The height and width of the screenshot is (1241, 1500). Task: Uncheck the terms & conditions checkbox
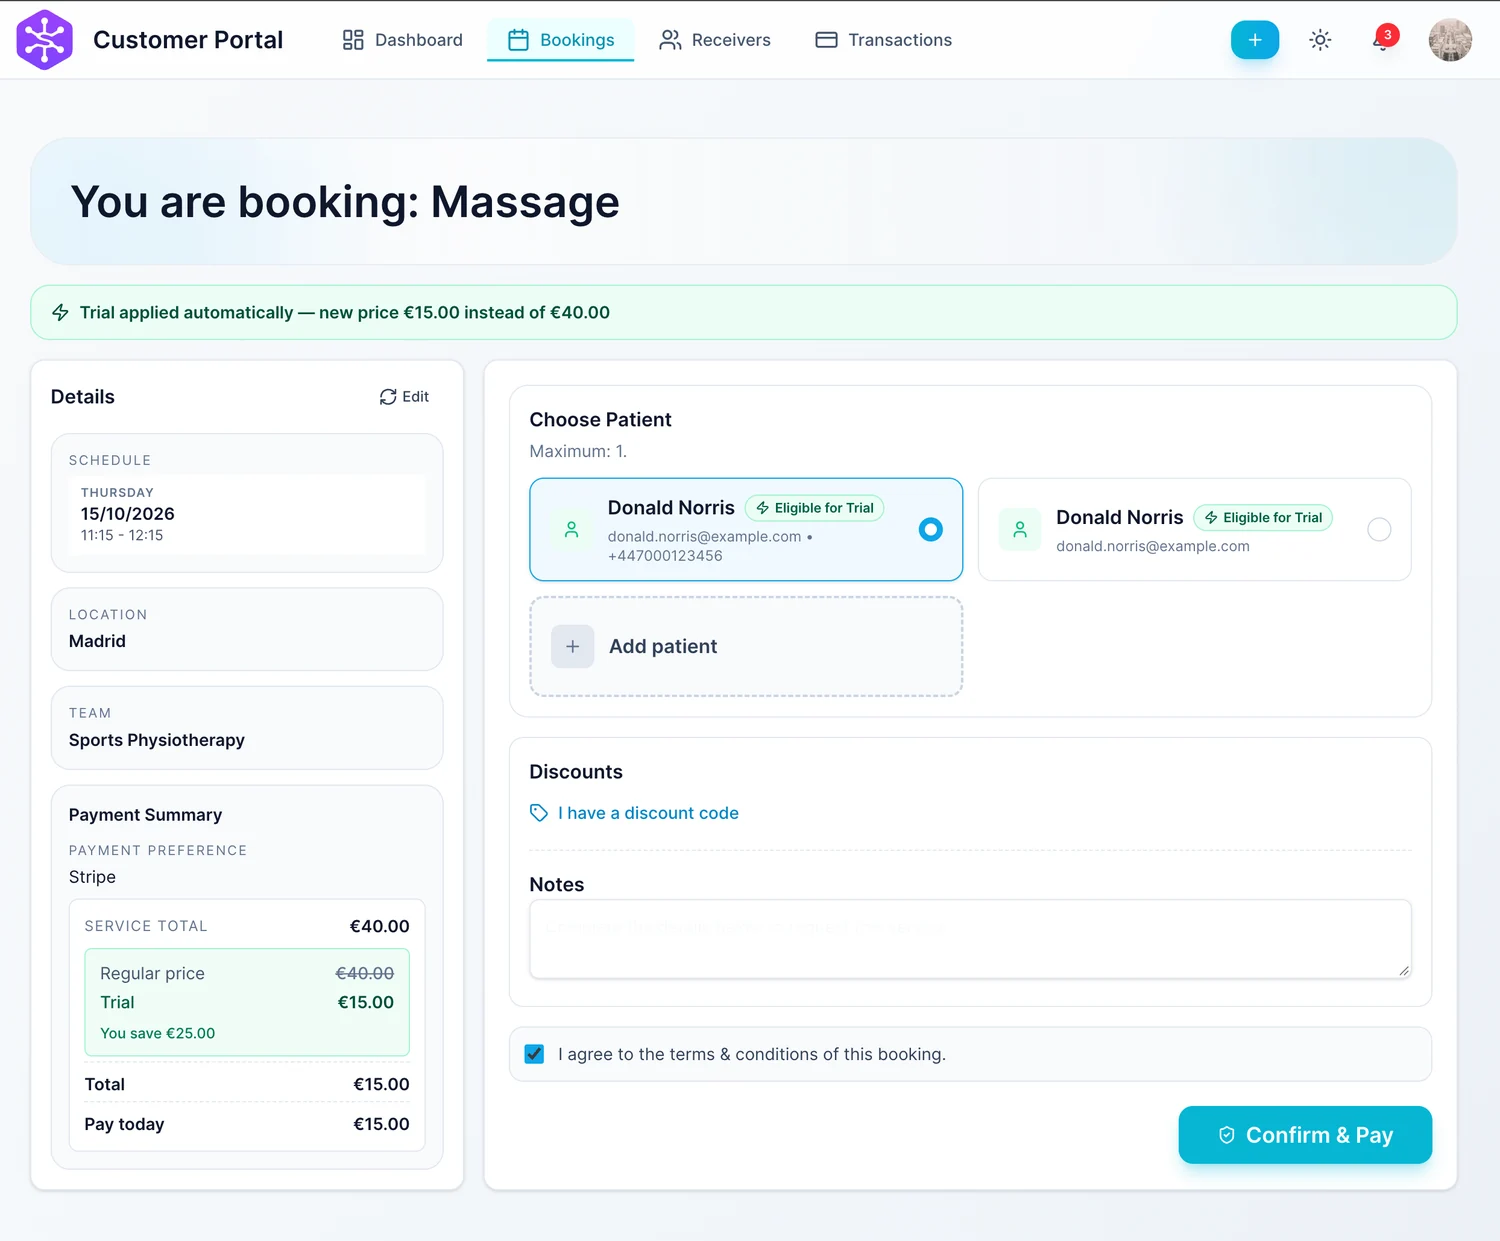click(535, 1054)
